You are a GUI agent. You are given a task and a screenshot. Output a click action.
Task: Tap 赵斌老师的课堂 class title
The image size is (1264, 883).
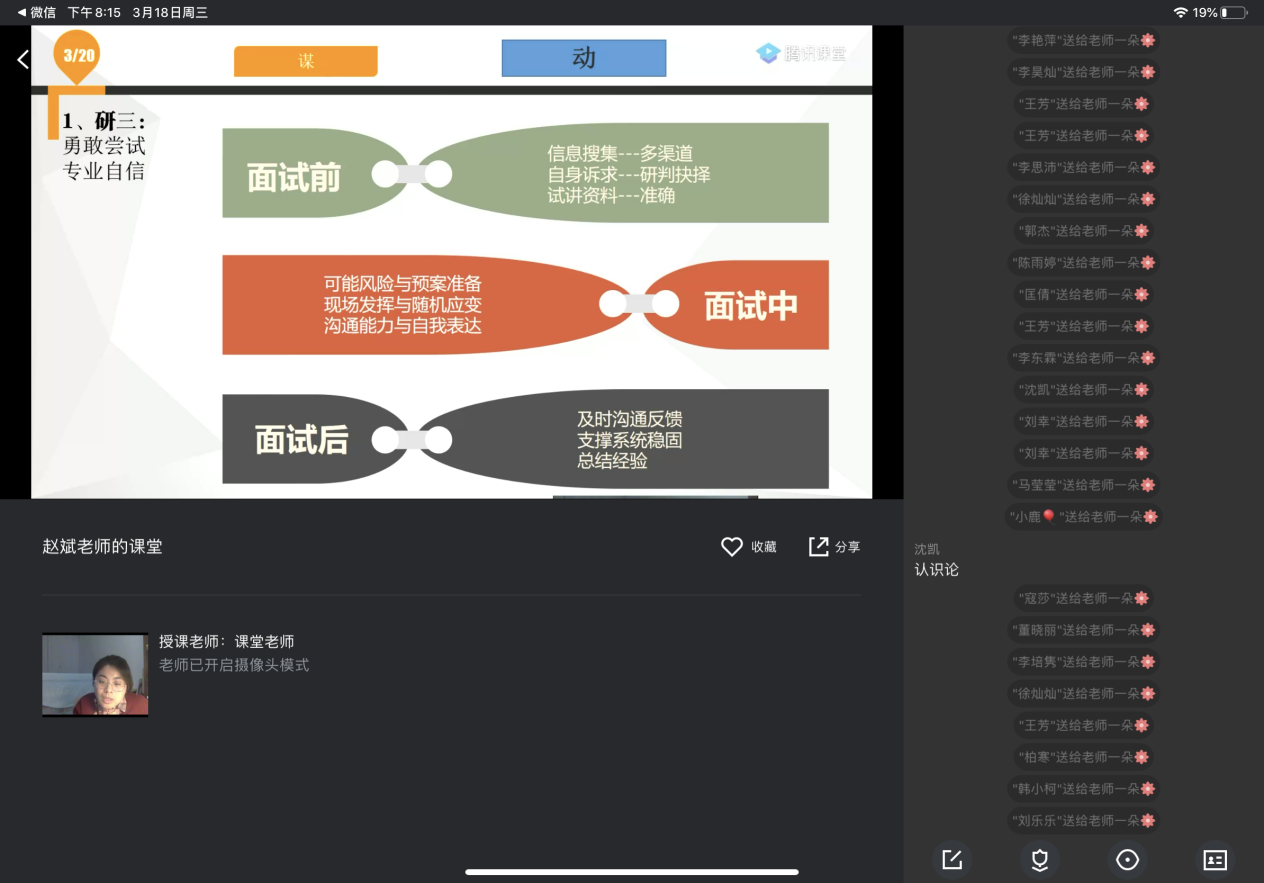[102, 547]
